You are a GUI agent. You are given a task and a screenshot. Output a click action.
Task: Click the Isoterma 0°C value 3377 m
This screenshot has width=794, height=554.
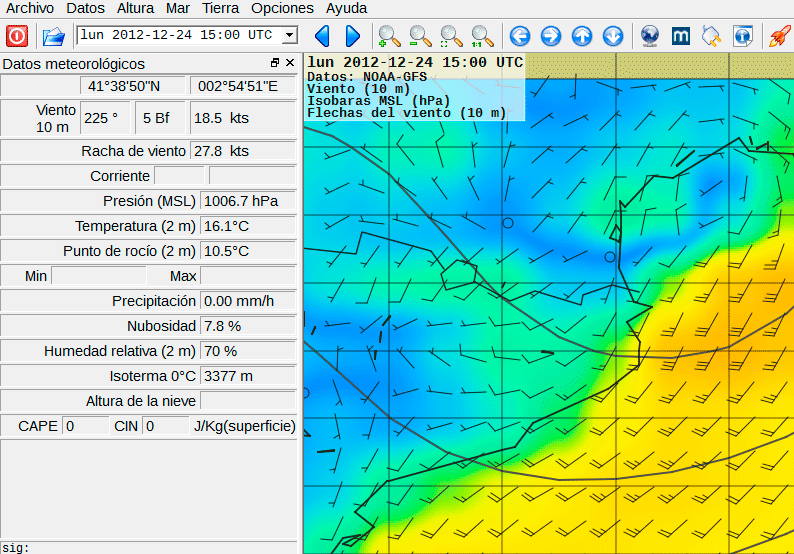(x=248, y=376)
